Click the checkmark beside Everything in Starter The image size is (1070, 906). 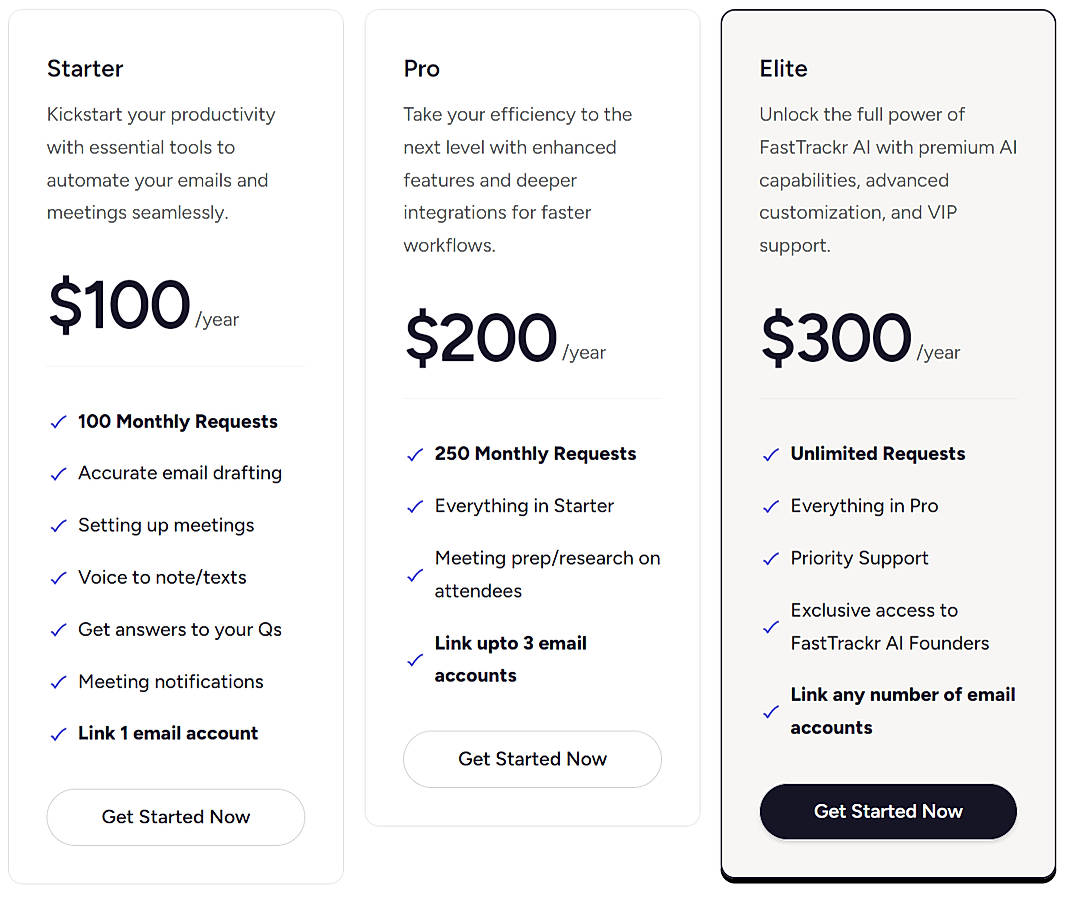(x=414, y=506)
